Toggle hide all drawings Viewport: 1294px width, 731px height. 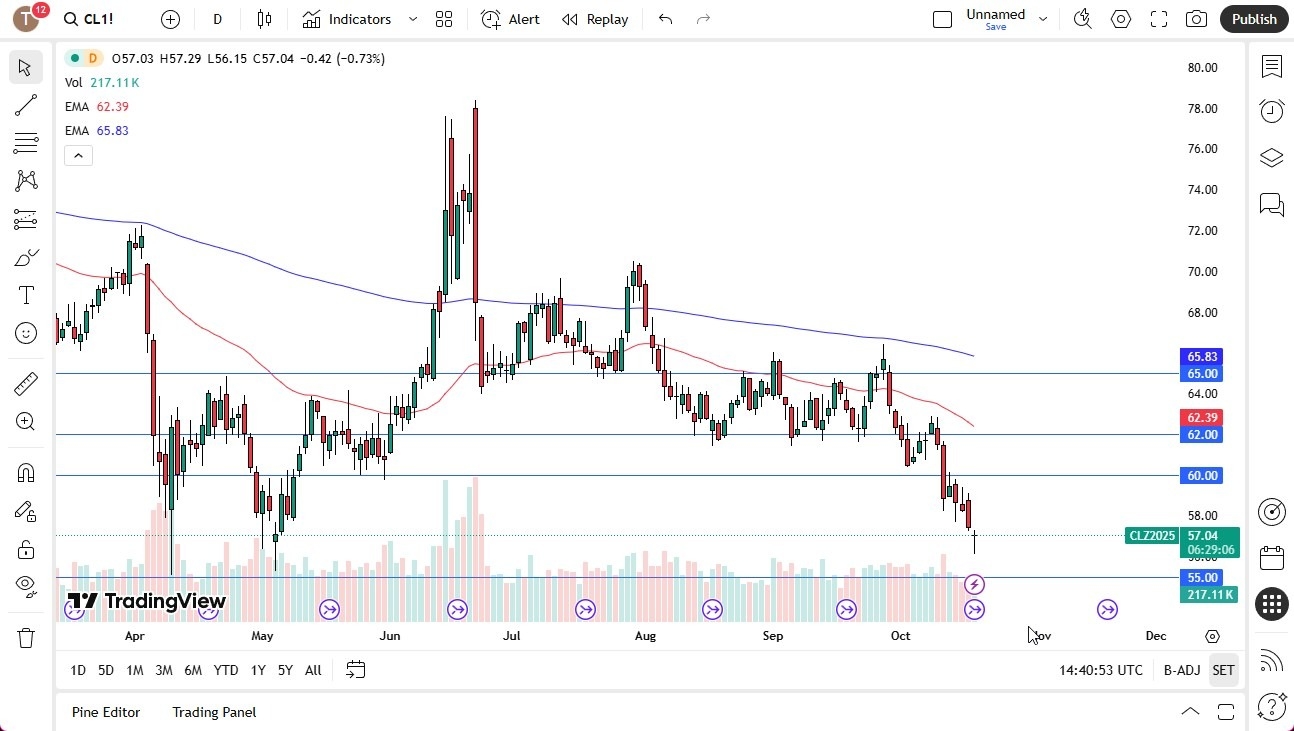click(25, 585)
